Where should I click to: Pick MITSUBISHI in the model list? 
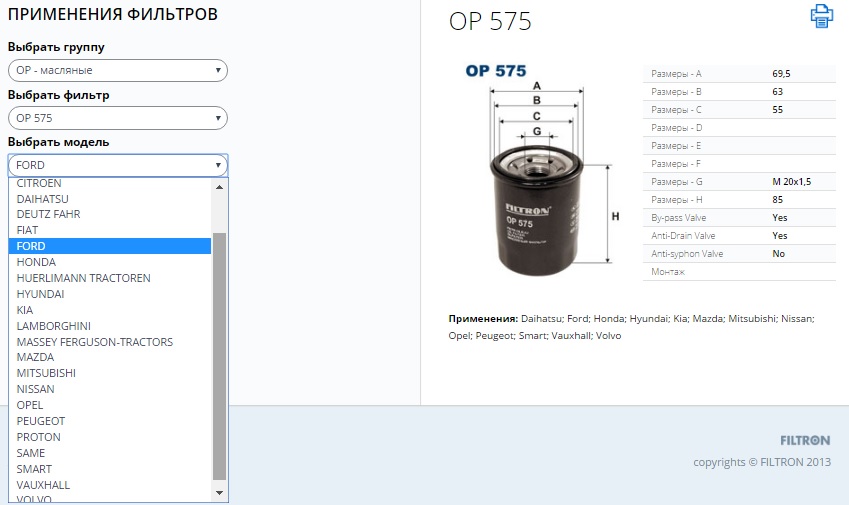(x=109, y=373)
